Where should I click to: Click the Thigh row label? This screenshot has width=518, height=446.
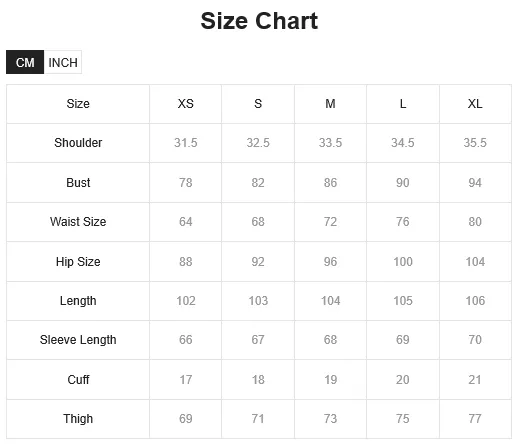click(x=78, y=419)
